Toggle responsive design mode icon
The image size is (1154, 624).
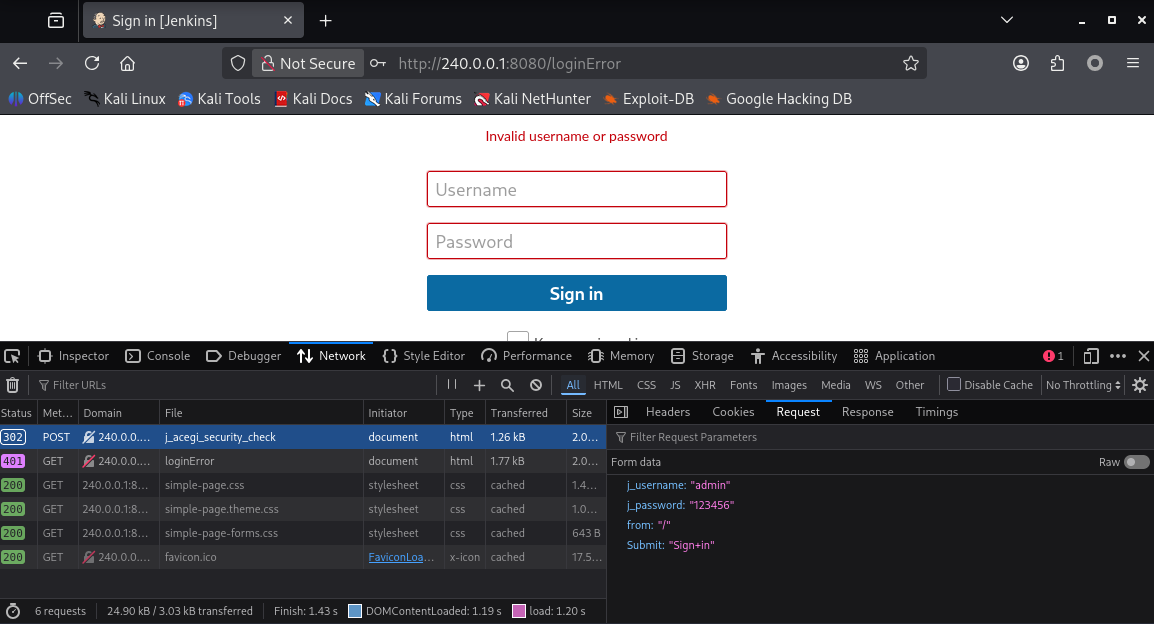point(1091,356)
